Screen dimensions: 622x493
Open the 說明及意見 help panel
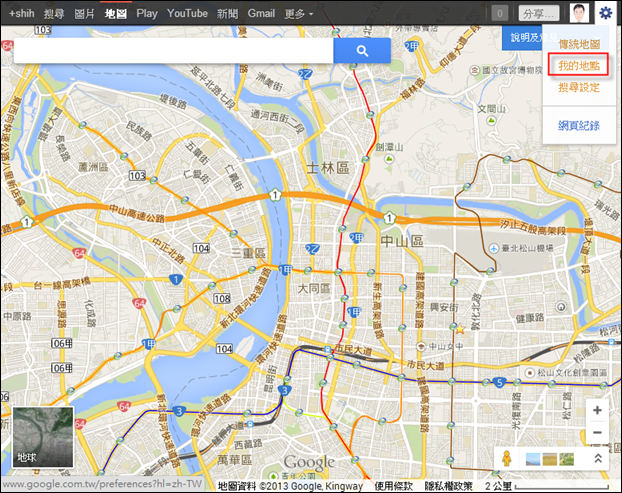click(x=522, y=38)
